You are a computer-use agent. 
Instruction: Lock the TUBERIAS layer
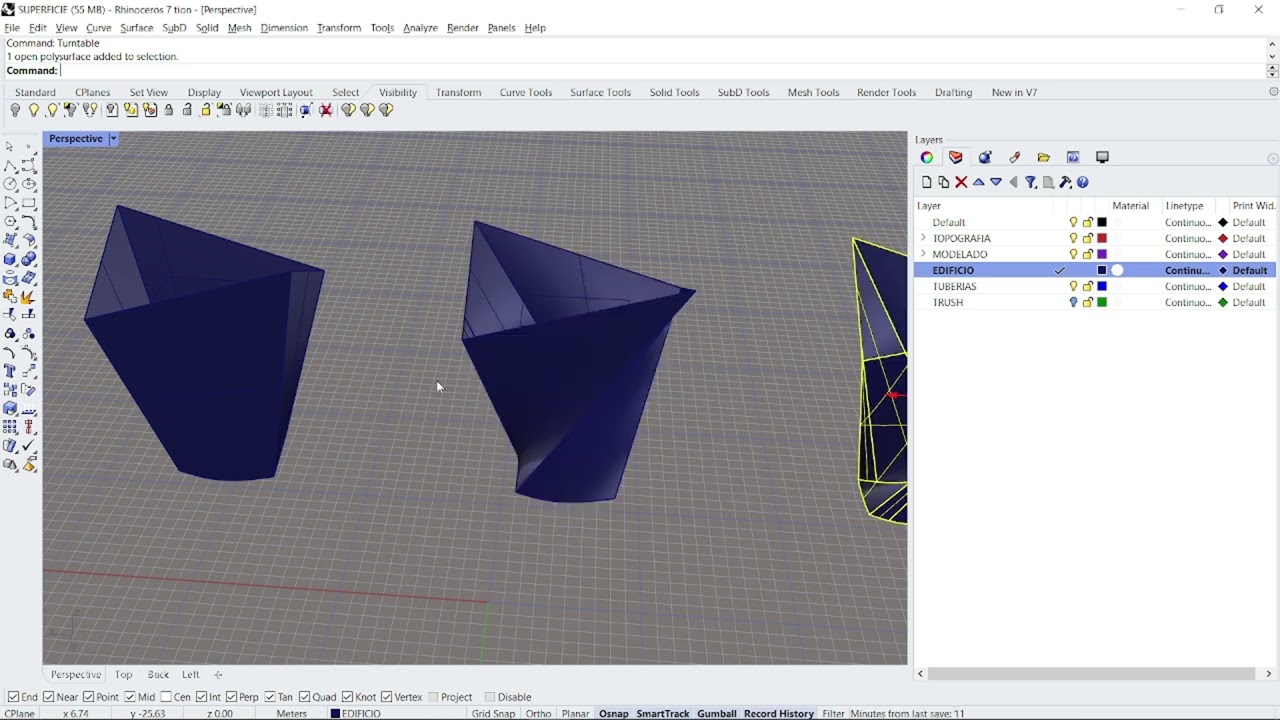tap(1087, 286)
